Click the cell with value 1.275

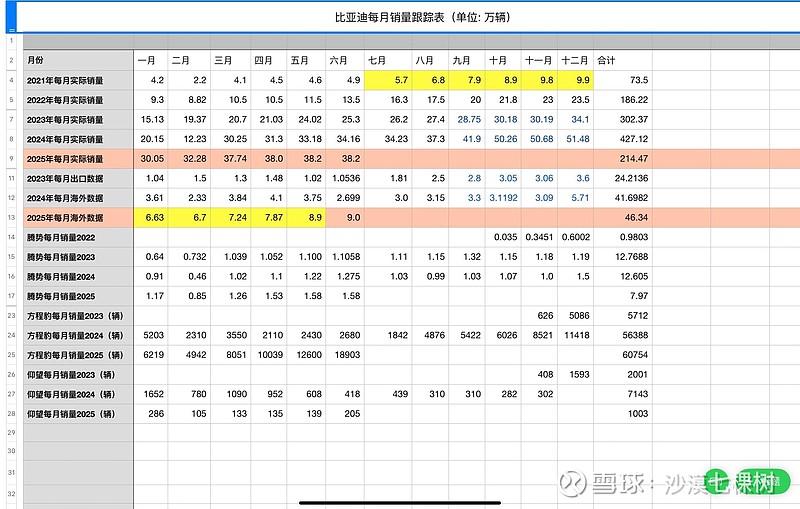point(345,276)
